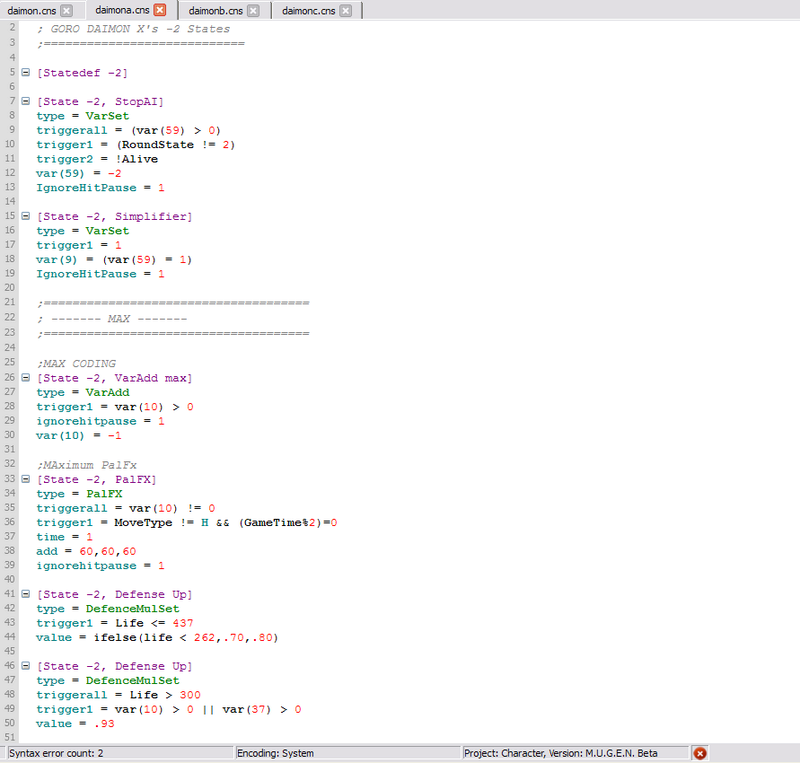Click the MoveType != H trigger line
This screenshot has height=763, width=800.
187,523
